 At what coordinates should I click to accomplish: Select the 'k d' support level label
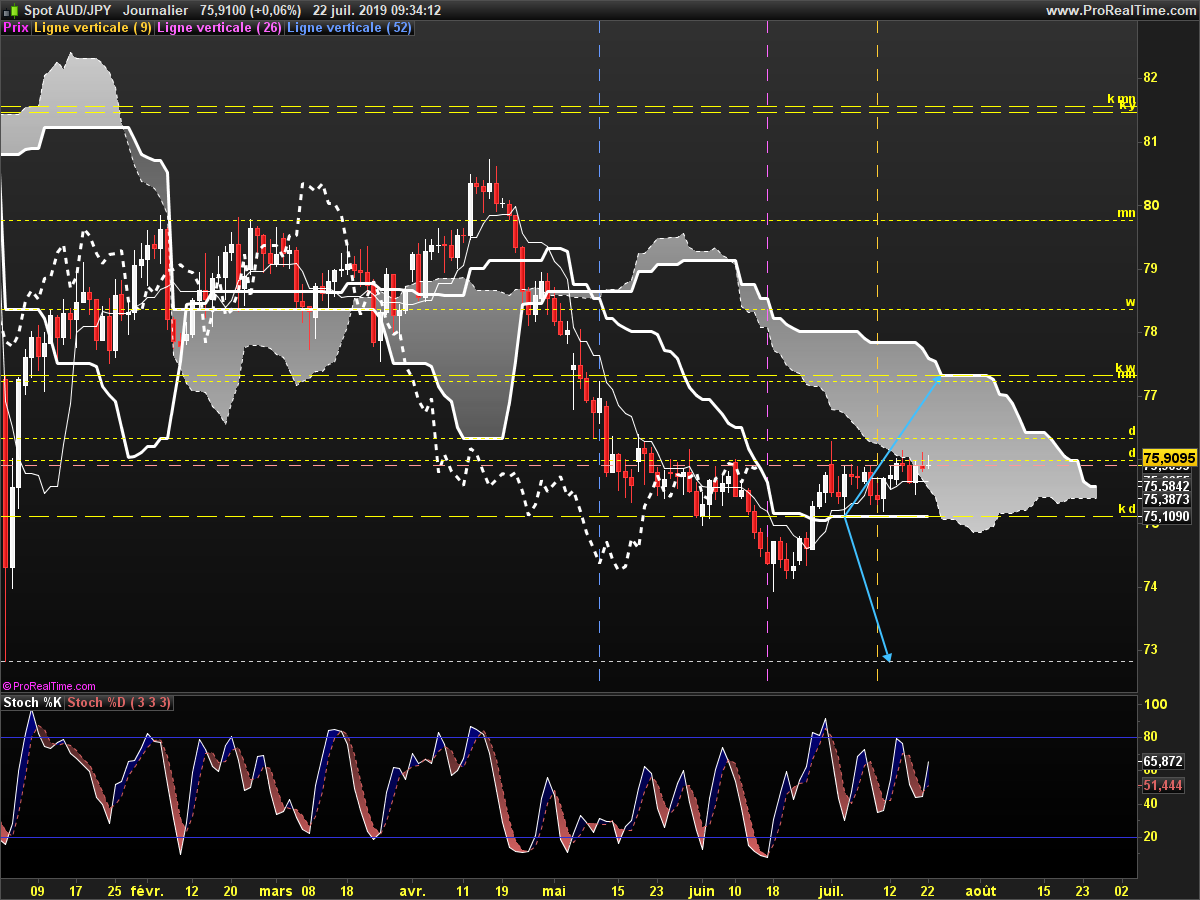1126,509
